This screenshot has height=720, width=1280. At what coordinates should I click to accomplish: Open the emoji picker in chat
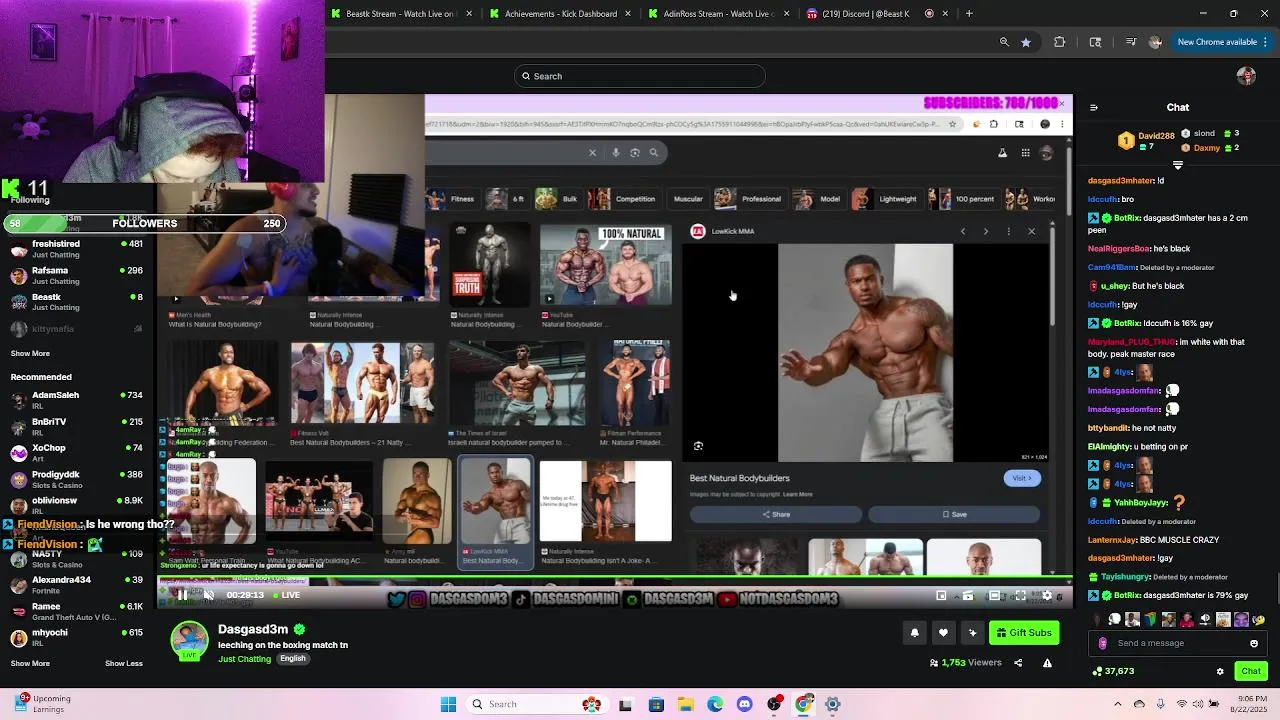point(1254,643)
